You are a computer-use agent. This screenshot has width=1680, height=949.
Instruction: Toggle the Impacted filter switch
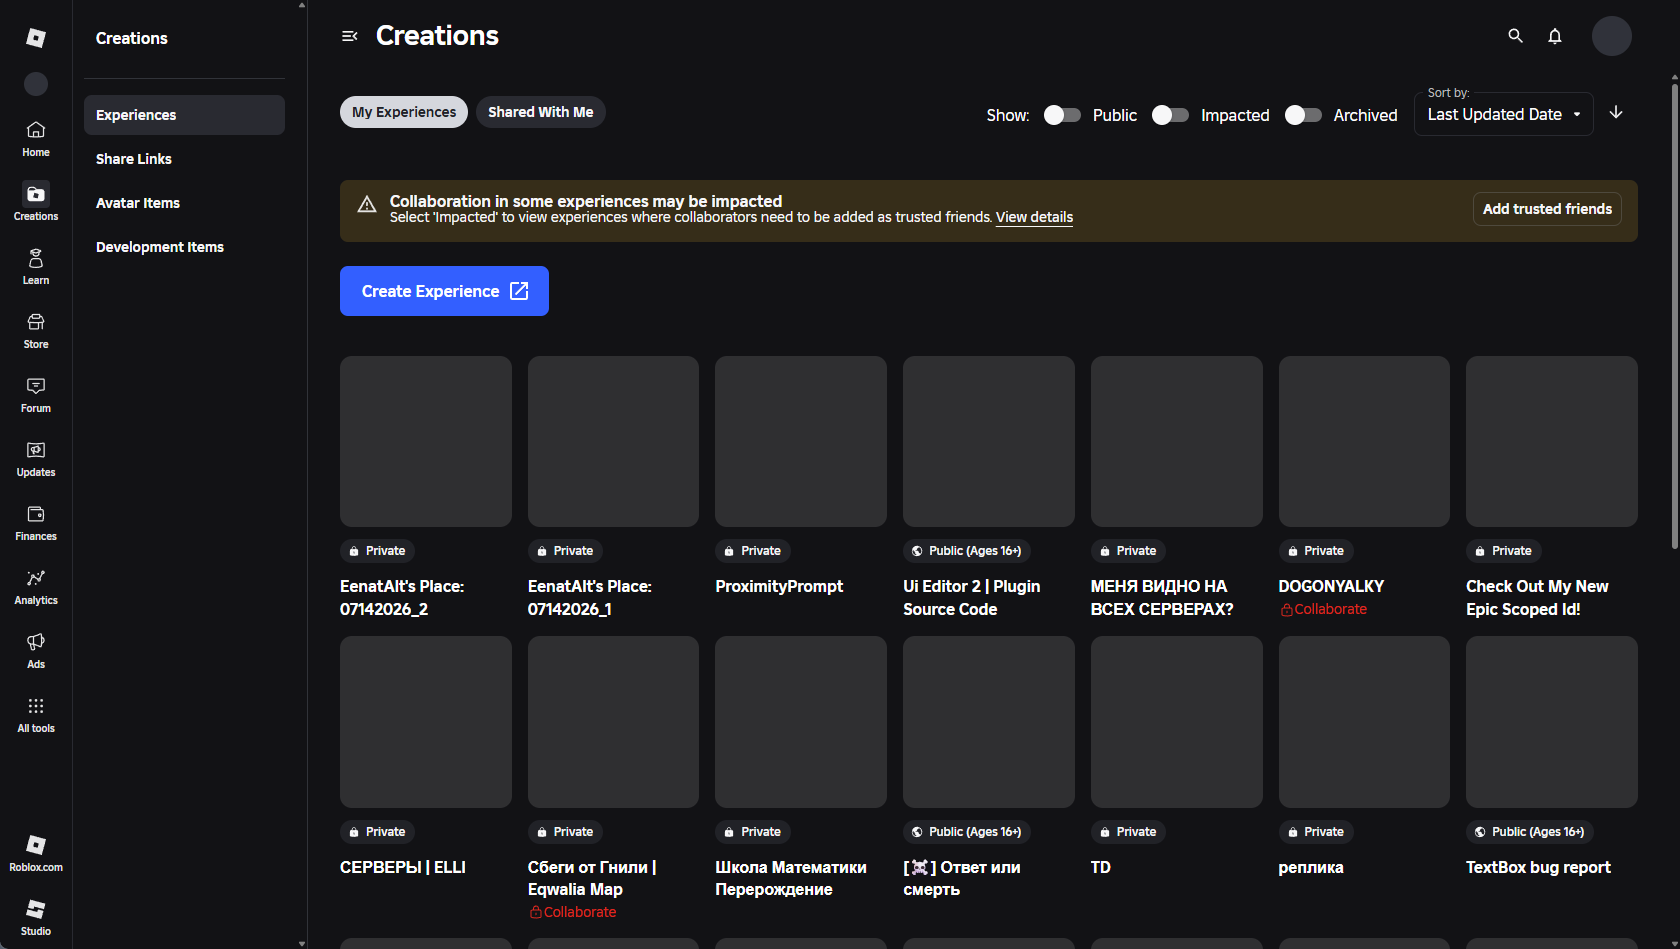pos(1170,115)
